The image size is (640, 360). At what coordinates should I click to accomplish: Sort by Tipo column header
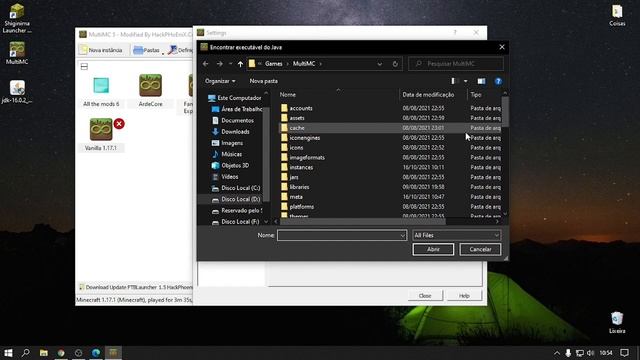click(x=484, y=94)
